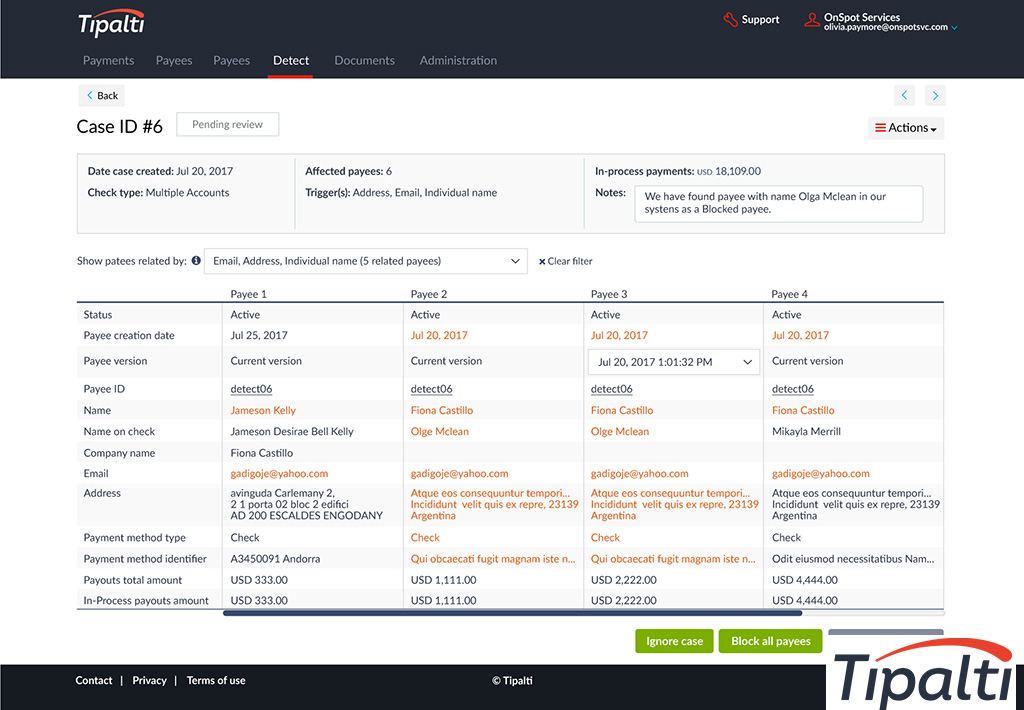Open the first Payees tab
The image size is (1024, 710).
pyautogui.click(x=174, y=60)
